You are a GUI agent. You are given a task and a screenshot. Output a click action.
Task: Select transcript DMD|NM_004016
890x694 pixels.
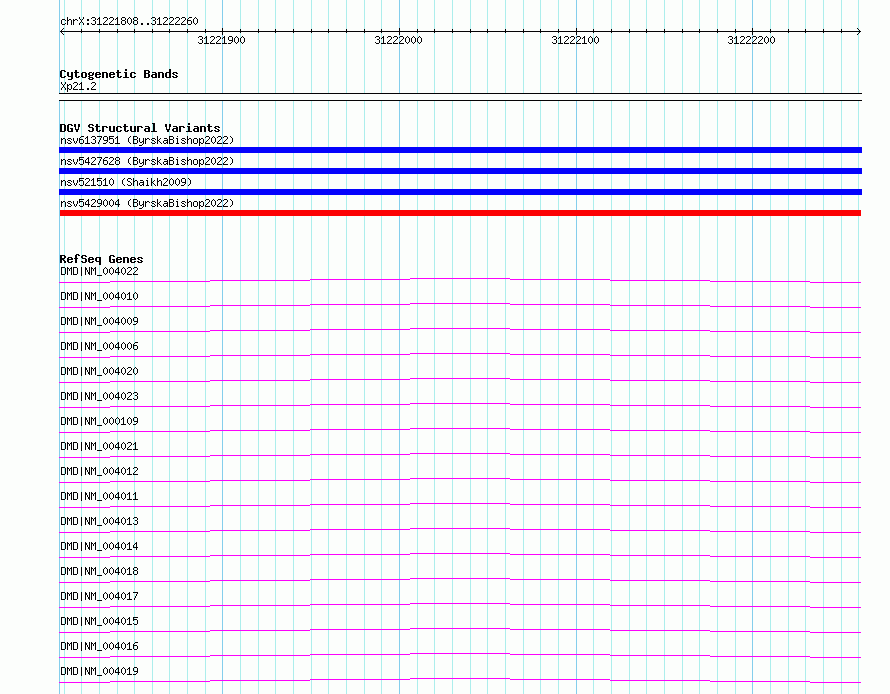click(99, 646)
